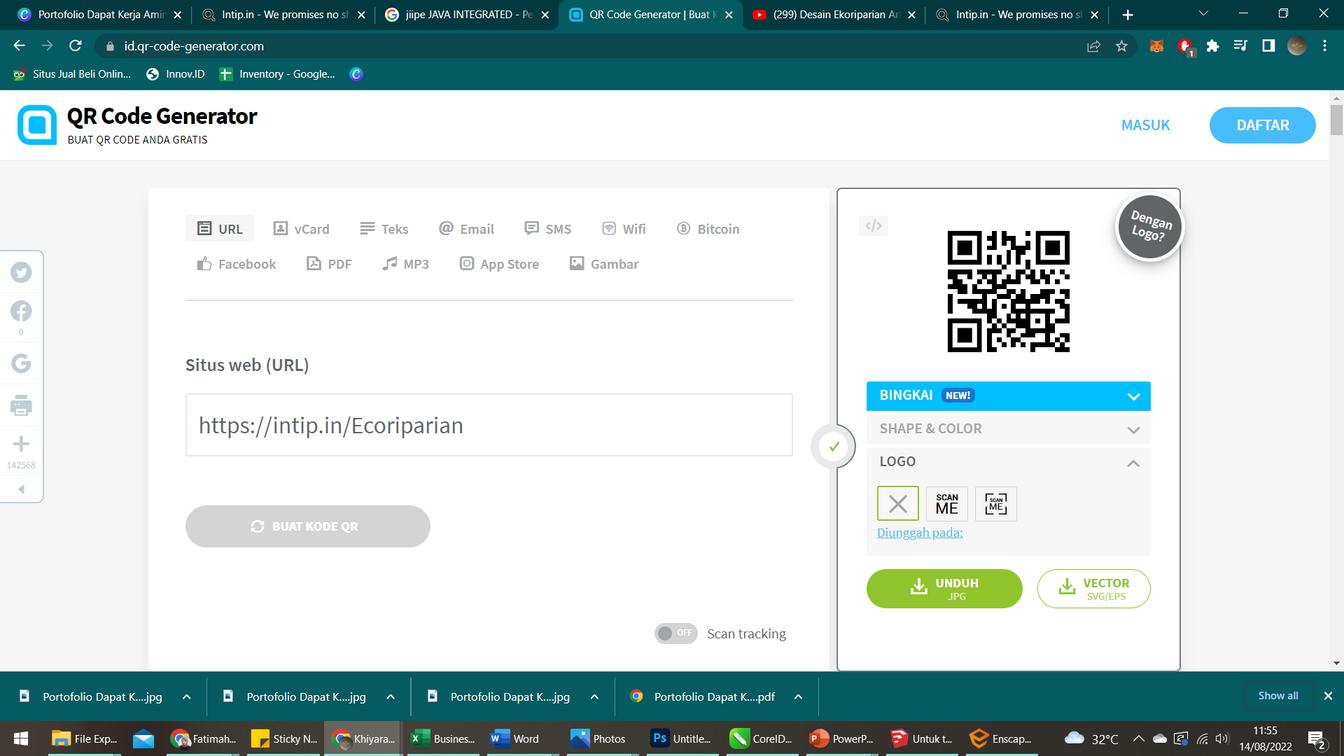Select the PDF type tab
The width and height of the screenshot is (1344, 756).
click(x=329, y=264)
